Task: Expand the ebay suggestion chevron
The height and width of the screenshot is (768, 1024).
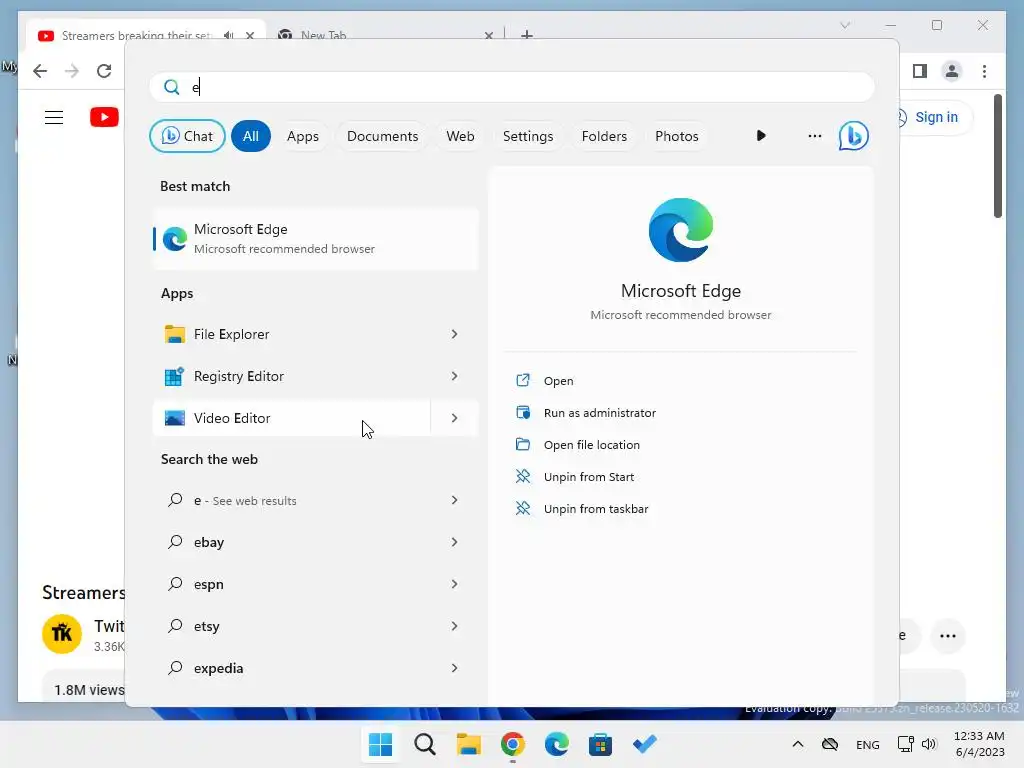Action: point(455,542)
